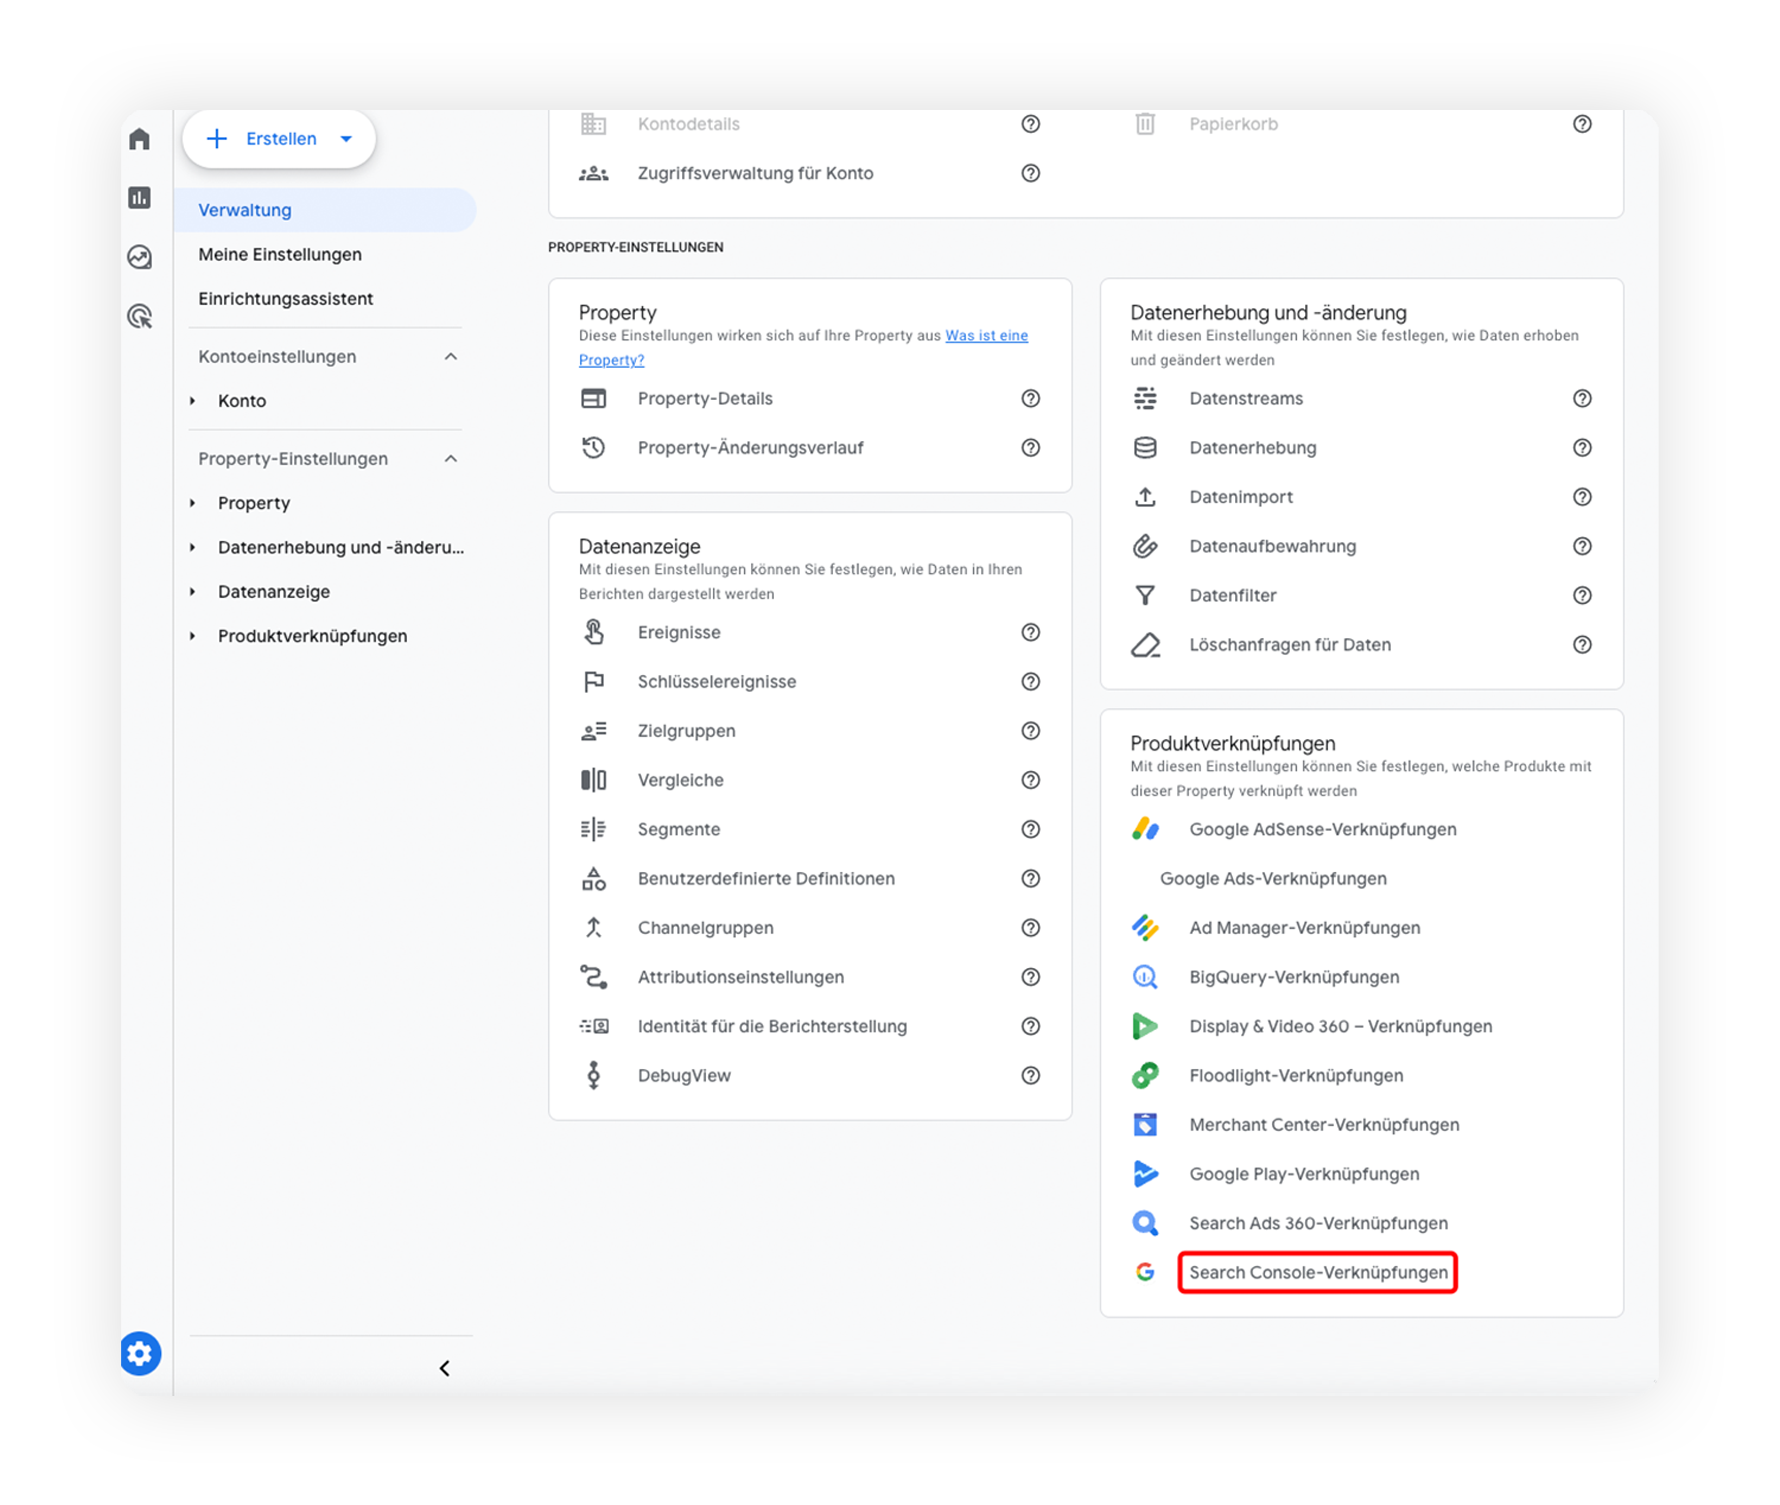Viewport: 1780px width, 1505px height.
Task: Click the Datenimport upload icon
Action: [1145, 497]
